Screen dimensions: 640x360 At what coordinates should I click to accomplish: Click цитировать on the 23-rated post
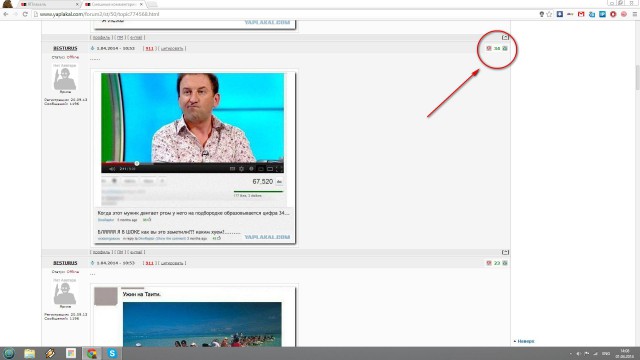(172, 263)
